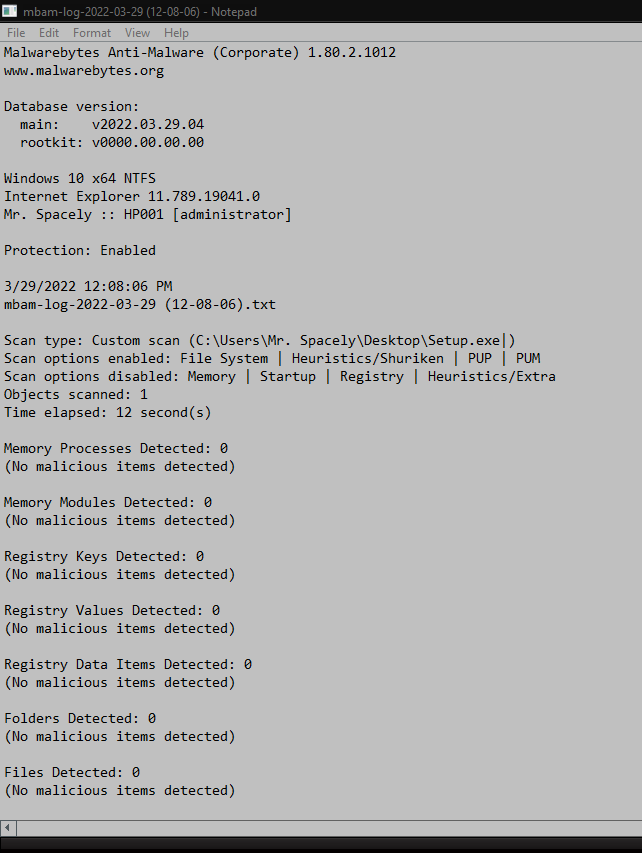Place cursor on www.malwarebytes.org line
The image size is (642, 853).
[84, 71]
